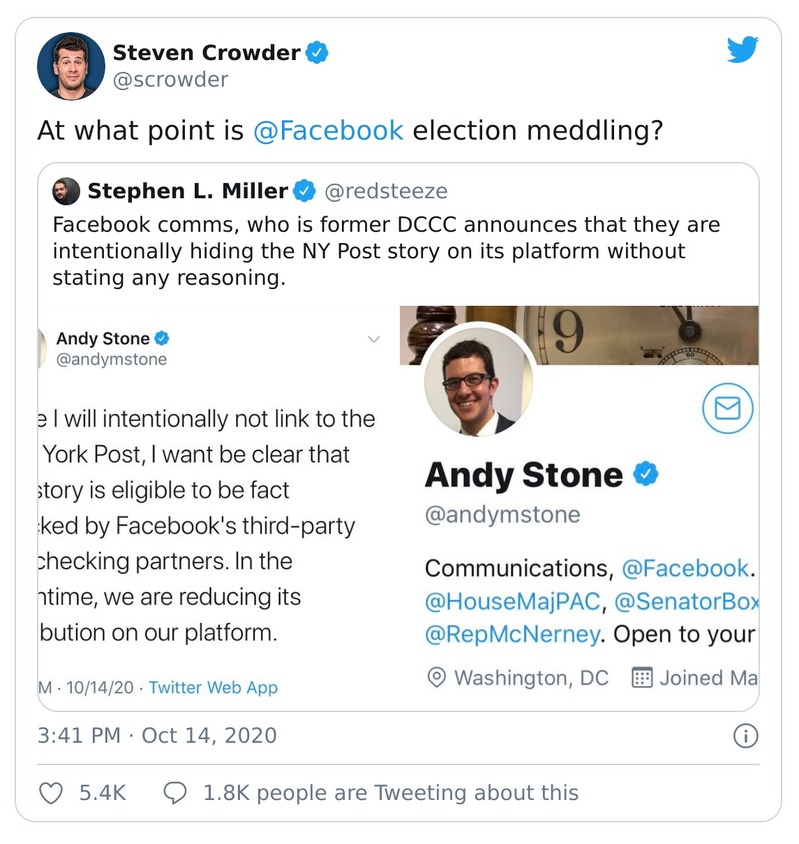Click the tweet info icon
Viewport: 799px width, 844px height.
point(745,737)
